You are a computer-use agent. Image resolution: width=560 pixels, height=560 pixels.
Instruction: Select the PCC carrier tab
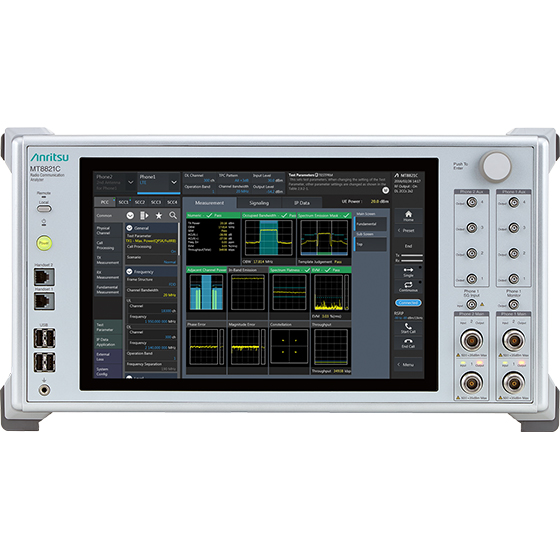tap(104, 202)
